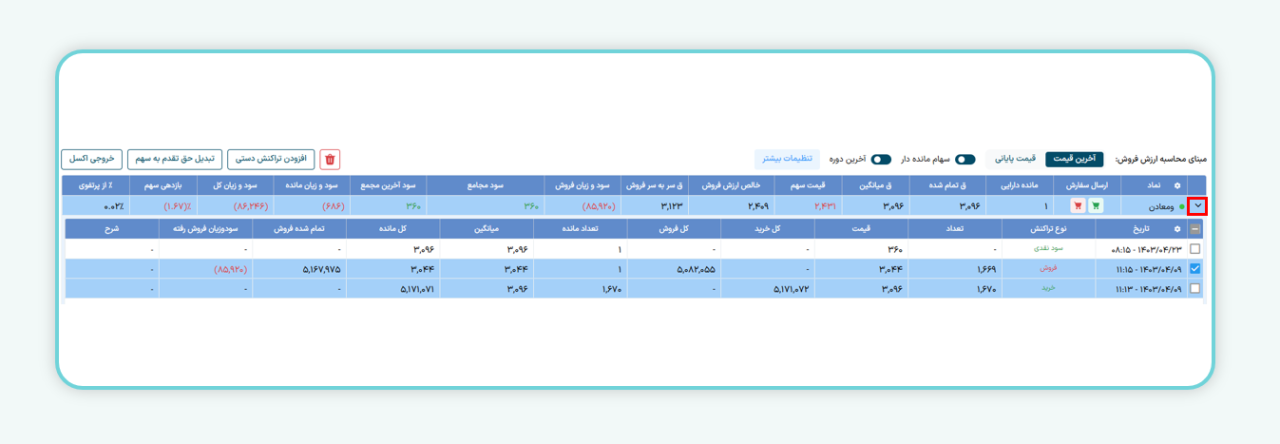Click the select-all box in transactions header
Image resolution: width=1280 pixels, height=444 pixels.
(1194, 229)
